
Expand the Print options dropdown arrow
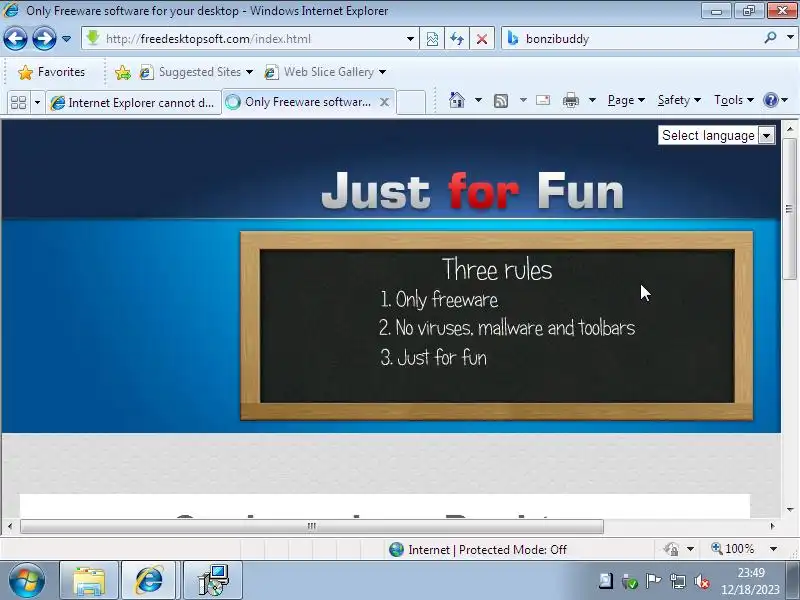(x=592, y=100)
